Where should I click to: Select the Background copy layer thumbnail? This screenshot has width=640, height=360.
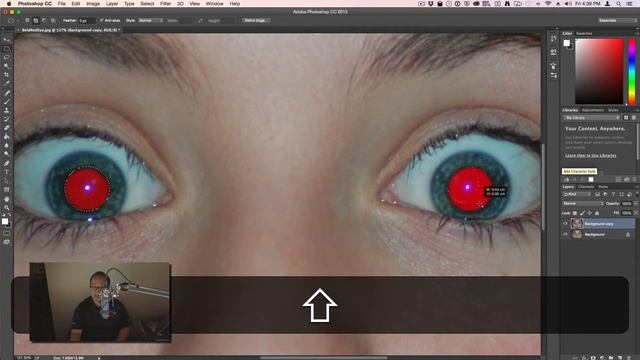pos(576,224)
